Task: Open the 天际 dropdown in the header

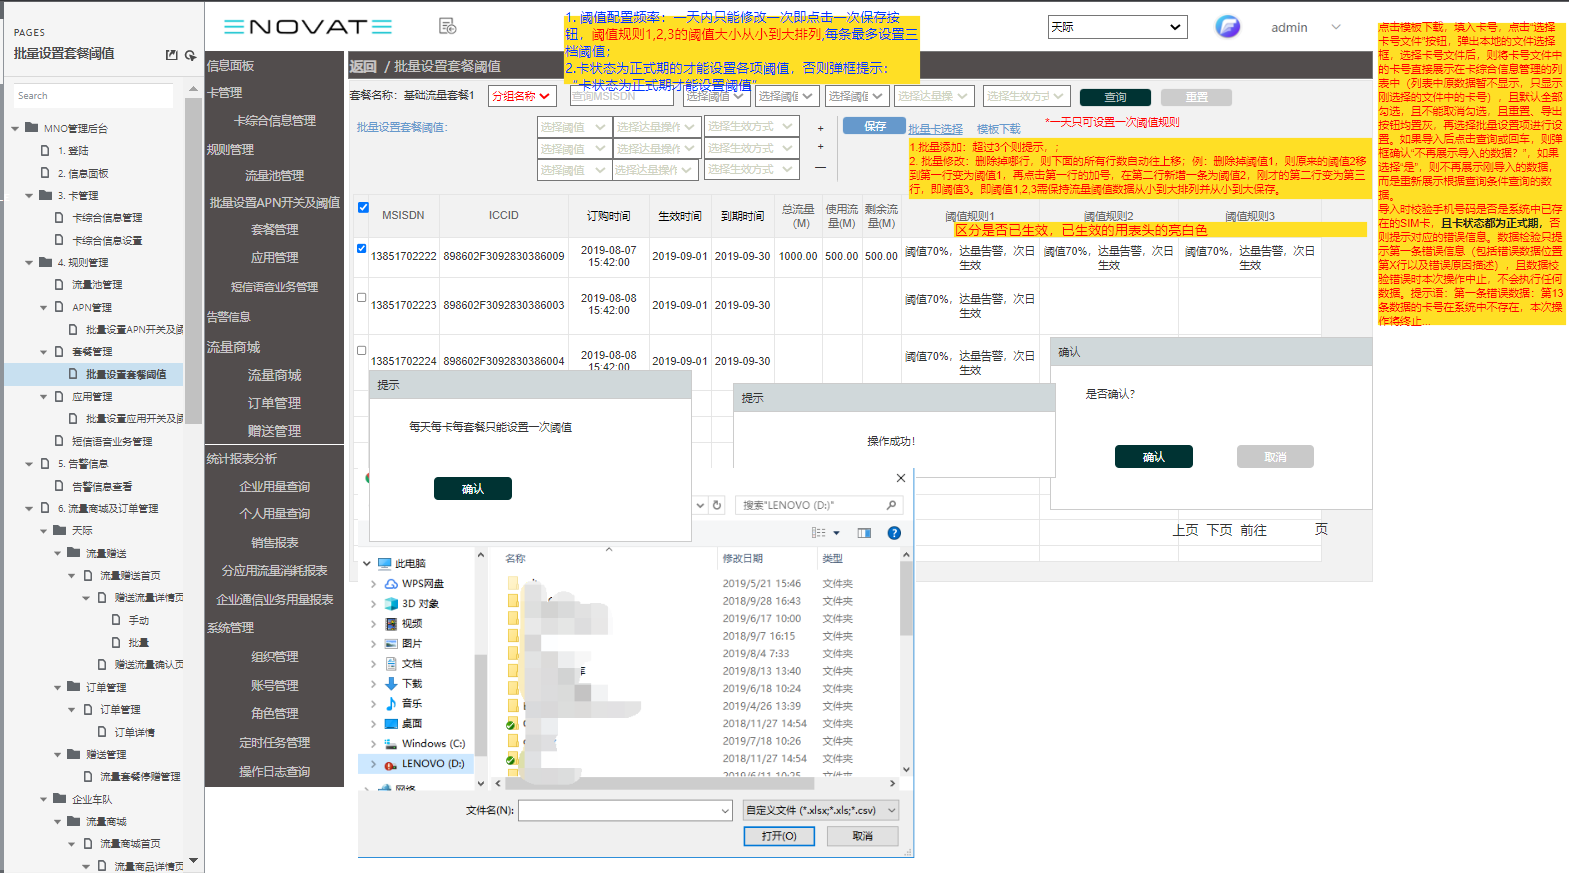Action: tap(1117, 27)
